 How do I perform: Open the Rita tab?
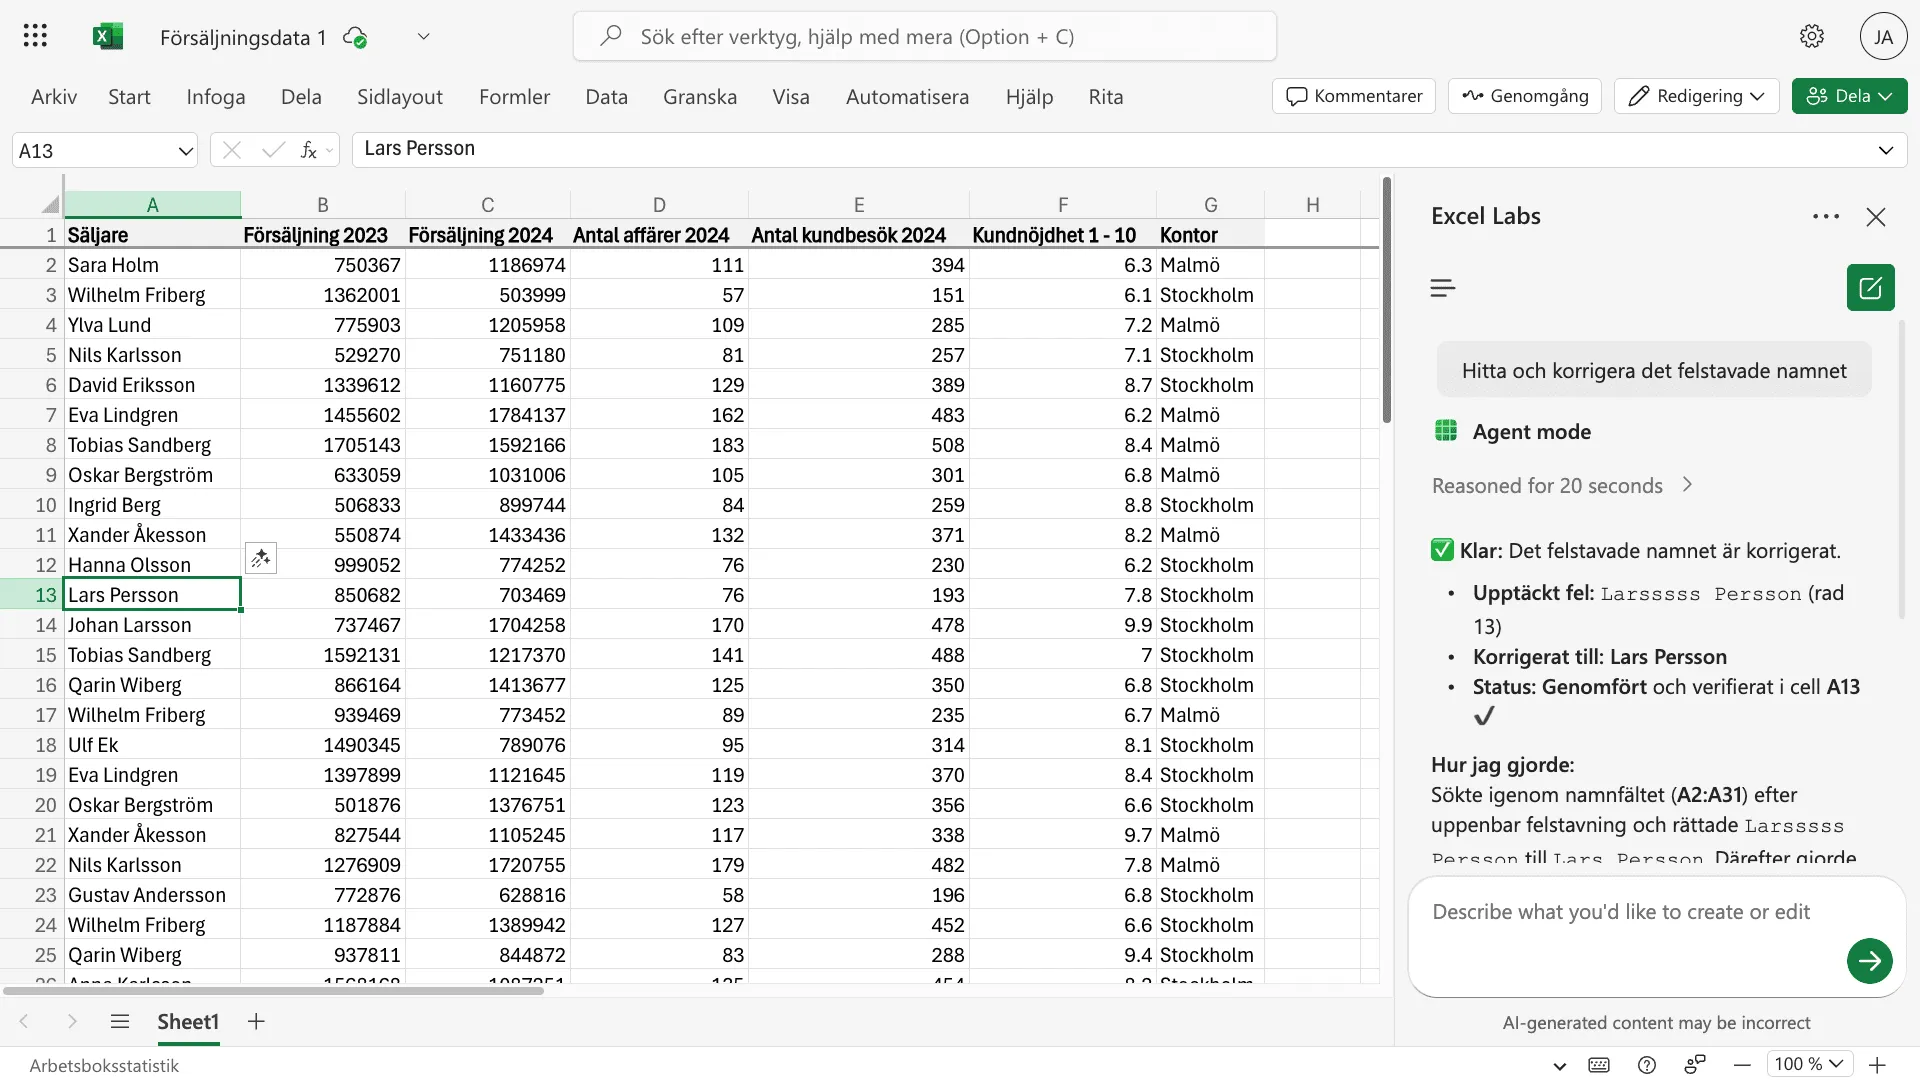click(x=1105, y=97)
